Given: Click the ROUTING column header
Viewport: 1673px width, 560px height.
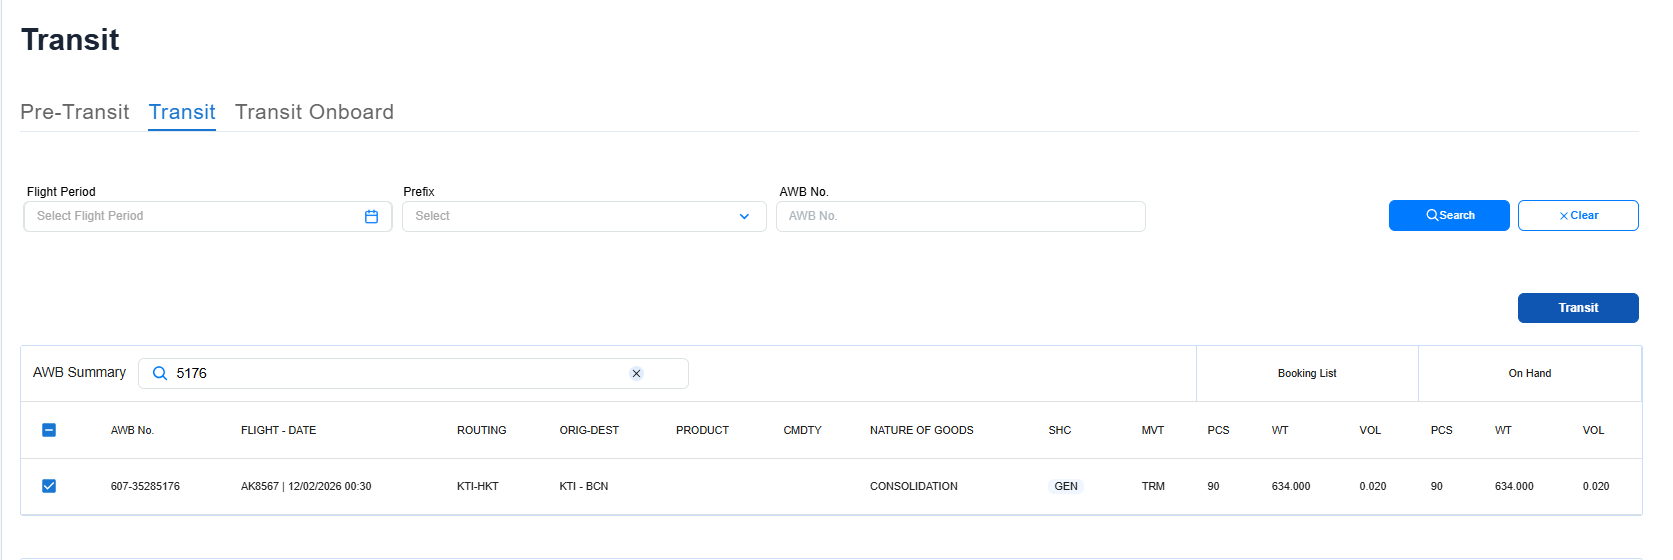Looking at the screenshot, I should (481, 430).
